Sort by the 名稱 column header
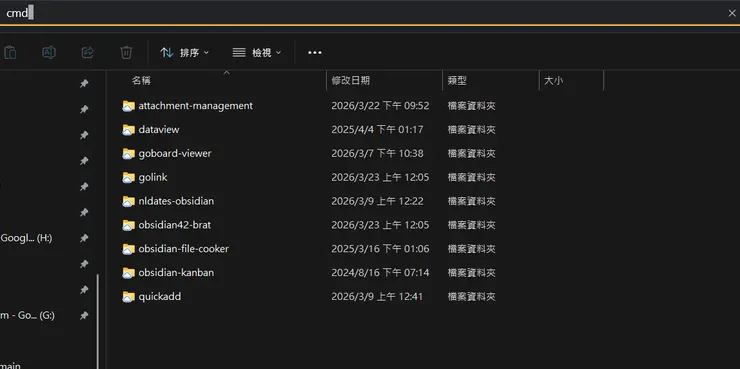The image size is (740, 369). [x=141, y=81]
